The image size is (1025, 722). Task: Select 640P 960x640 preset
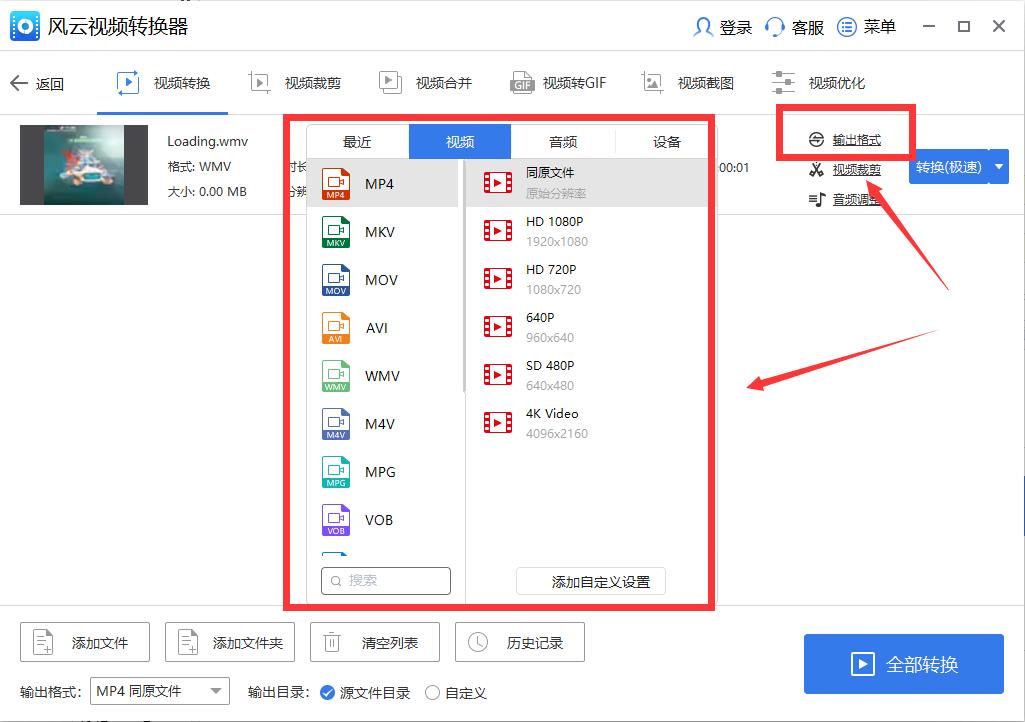coord(587,327)
